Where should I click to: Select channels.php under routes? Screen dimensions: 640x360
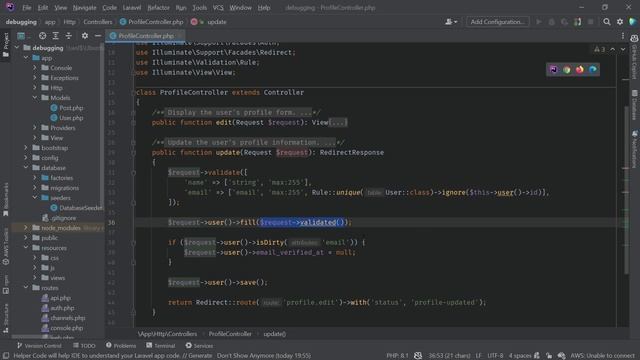pos(63,318)
